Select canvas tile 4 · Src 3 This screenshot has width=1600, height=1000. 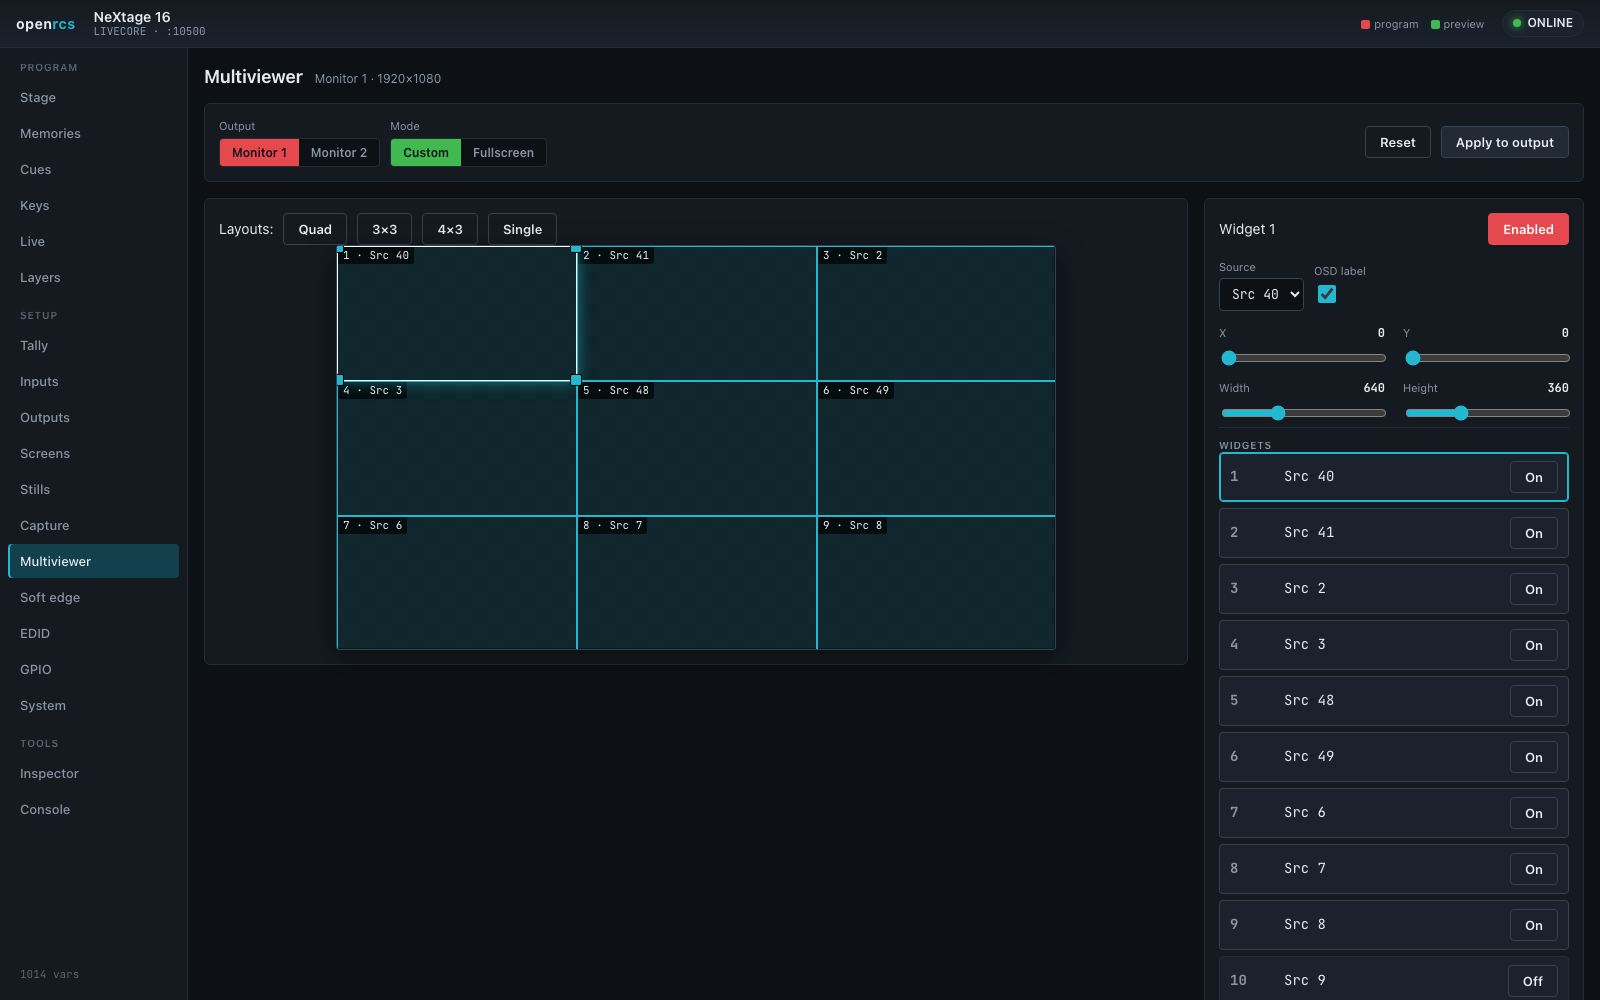click(x=457, y=448)
